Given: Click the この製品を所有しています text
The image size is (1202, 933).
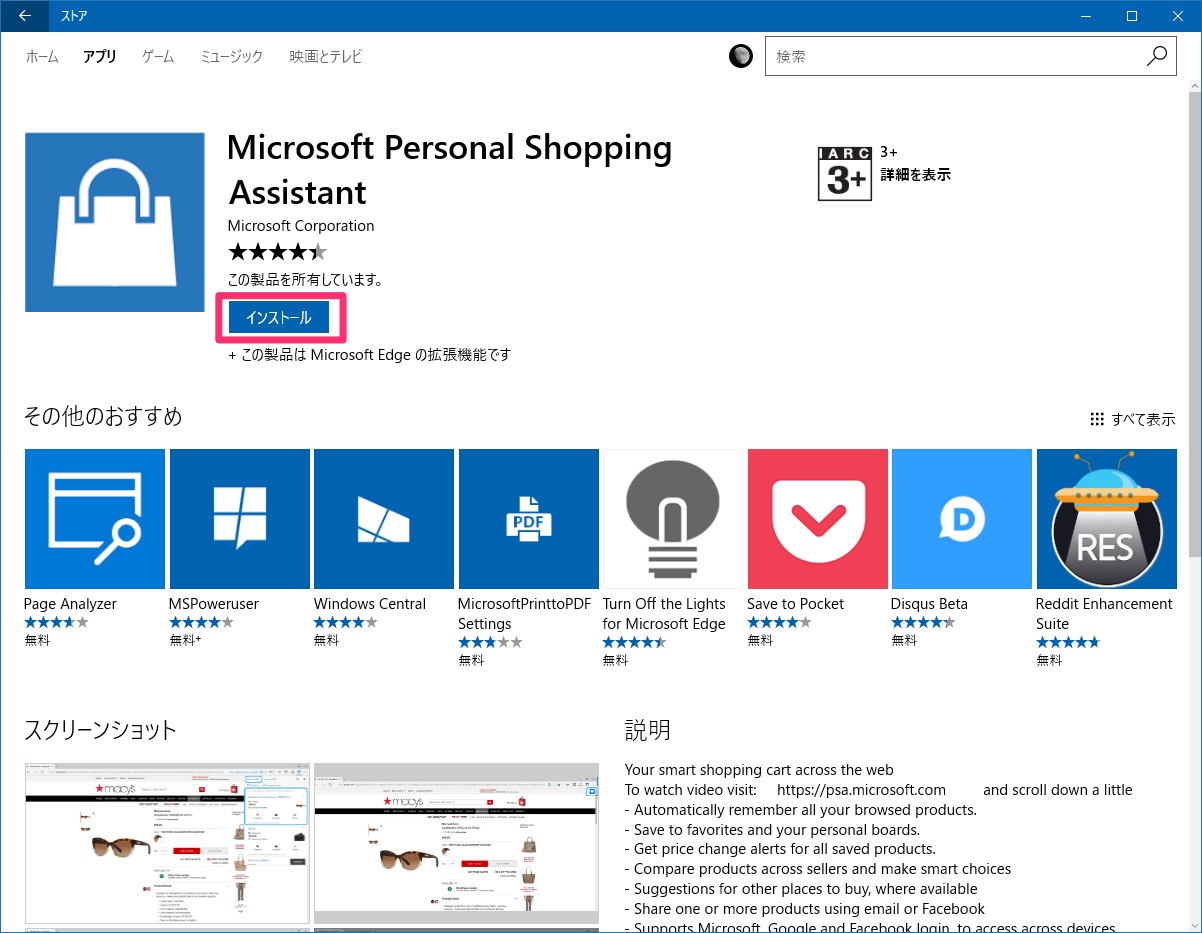Looking at the screenshot, I should click(305, 280).
